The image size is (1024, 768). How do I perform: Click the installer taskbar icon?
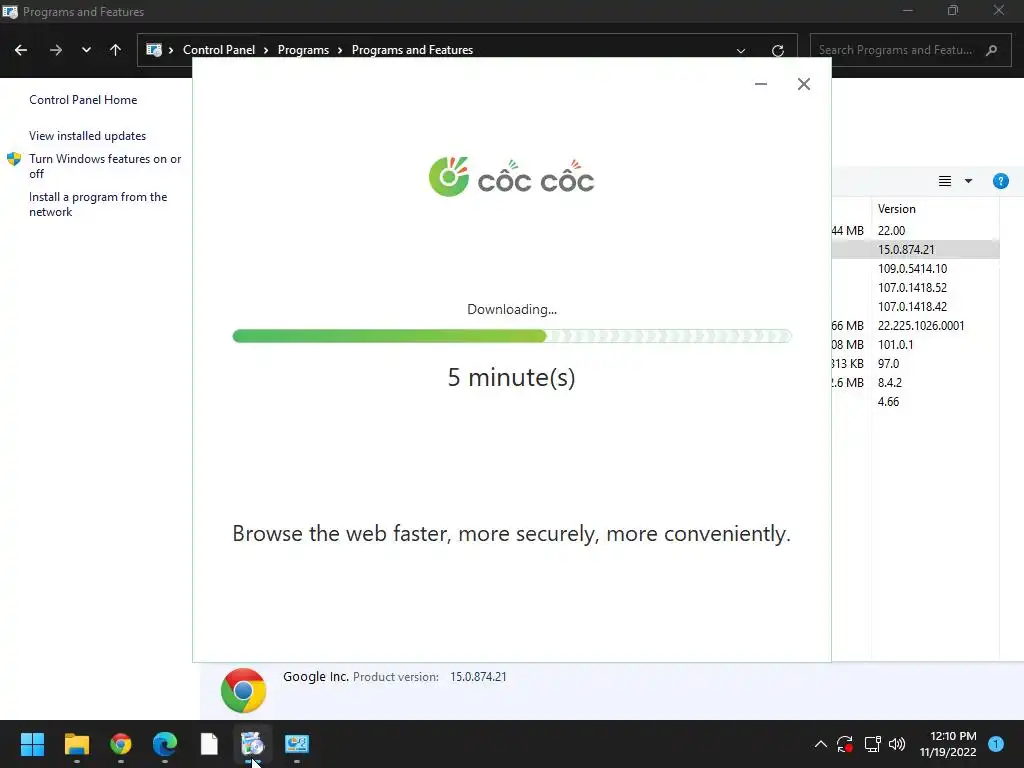[252, 744]
